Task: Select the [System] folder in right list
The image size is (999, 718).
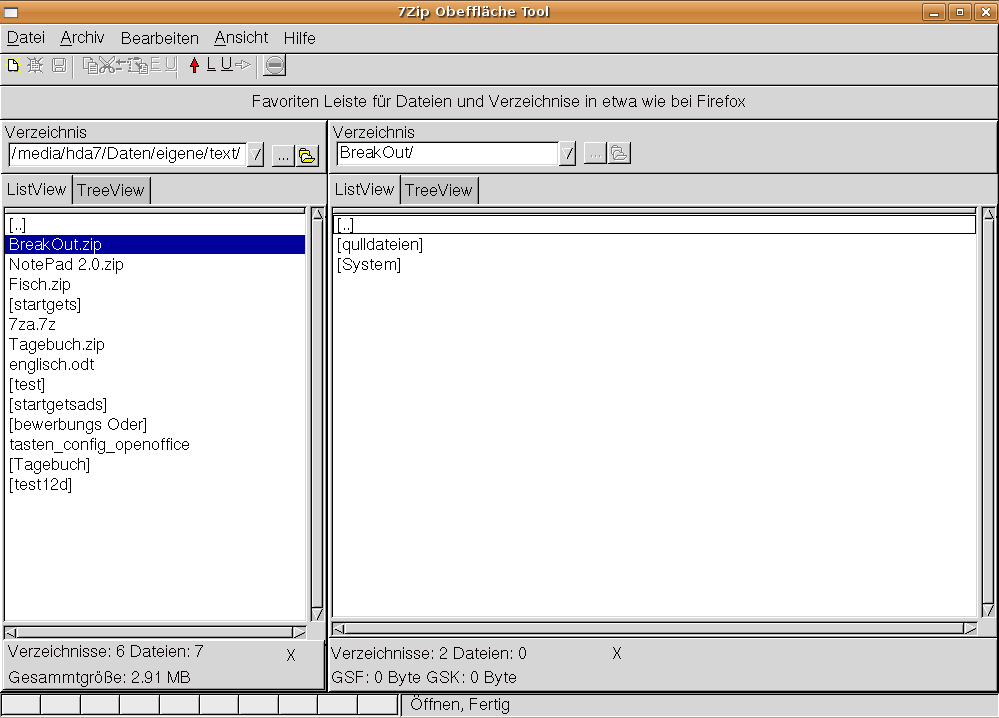Action: pos(369,264)
